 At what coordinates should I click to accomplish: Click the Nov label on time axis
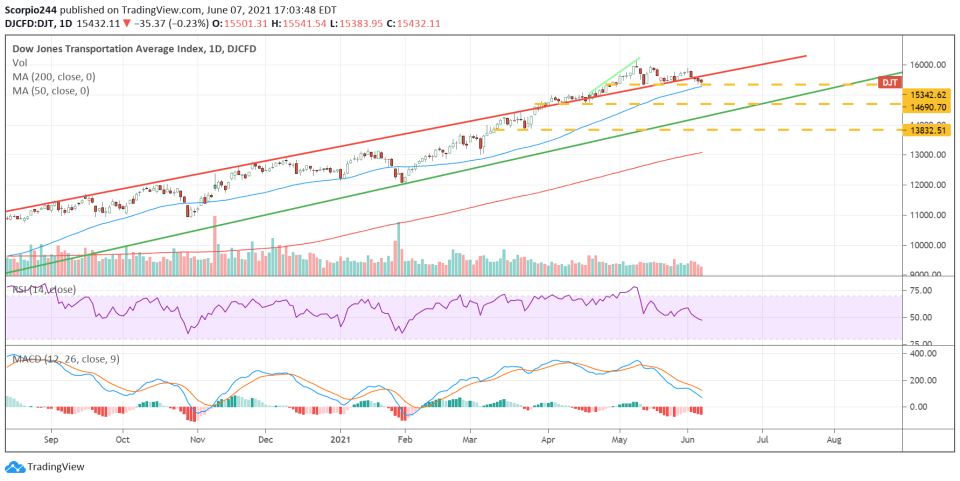point(197,439)
